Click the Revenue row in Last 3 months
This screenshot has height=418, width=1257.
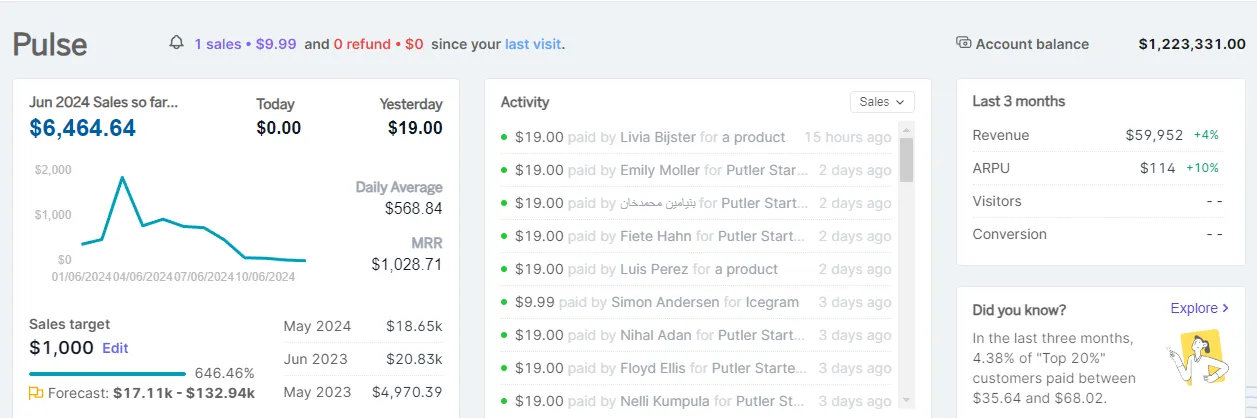[1097, 135]
